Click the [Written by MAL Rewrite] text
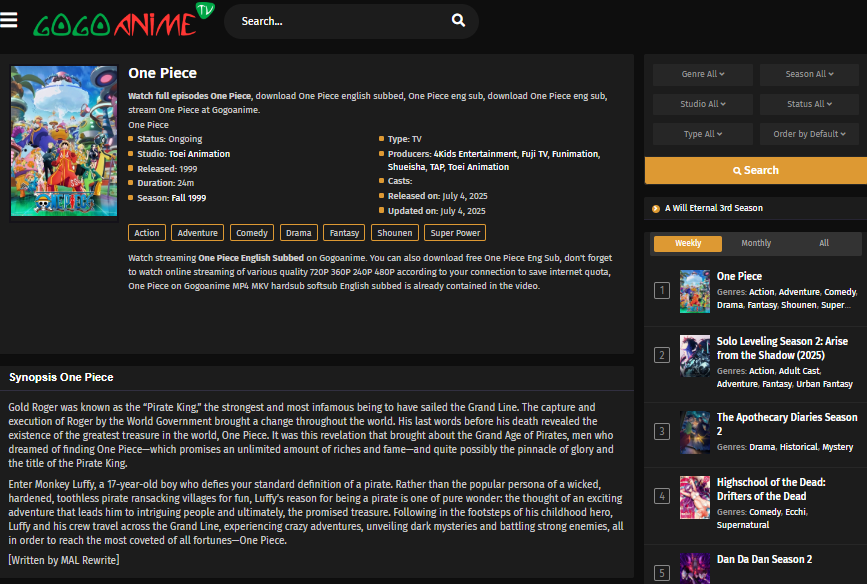Image resolution: width=867 pixels, height=584 pixels. click(x=64, y=560)
